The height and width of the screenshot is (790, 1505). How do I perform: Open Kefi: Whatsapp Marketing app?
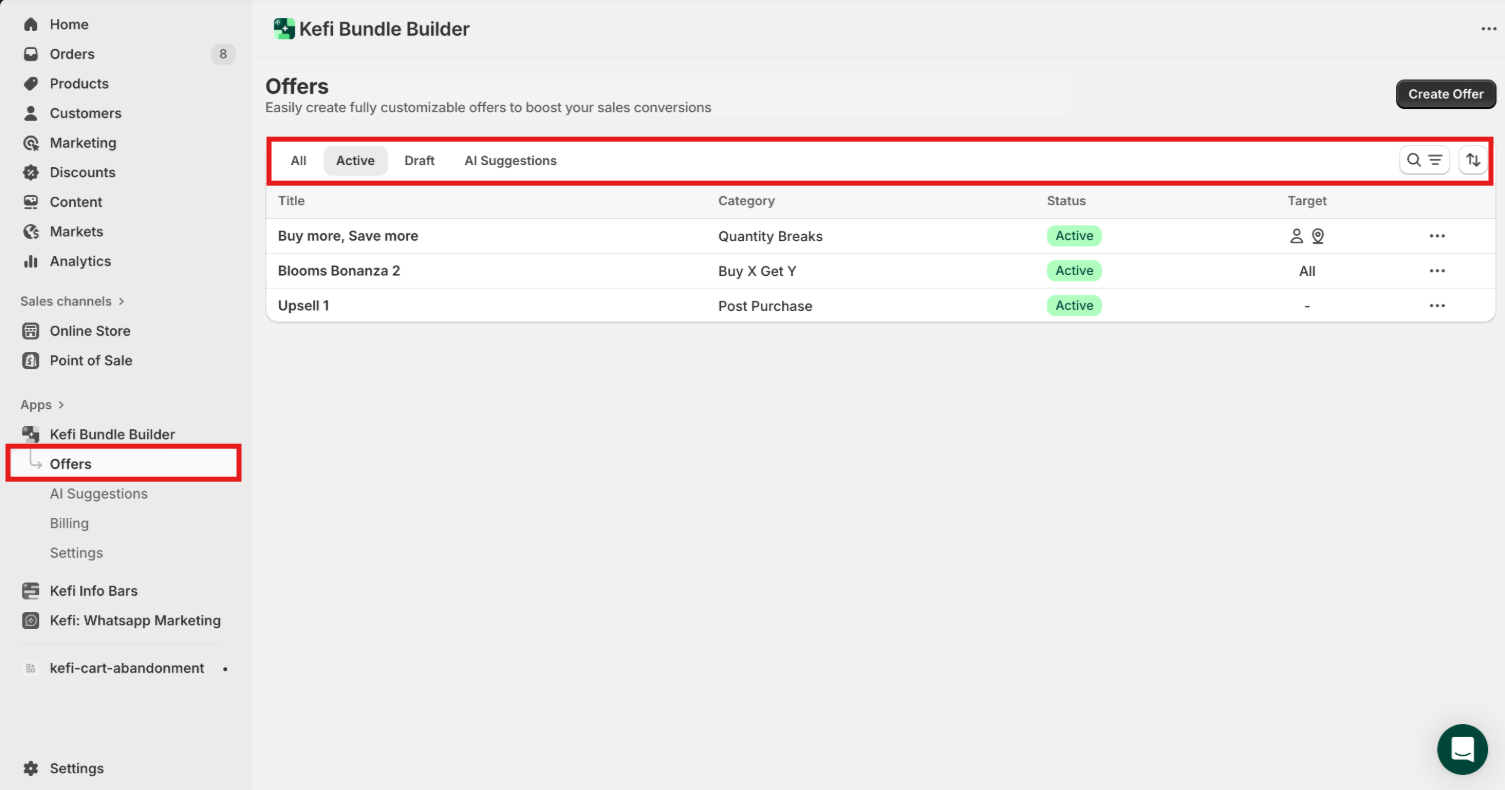pyautogui.click(x=134, y=621)
